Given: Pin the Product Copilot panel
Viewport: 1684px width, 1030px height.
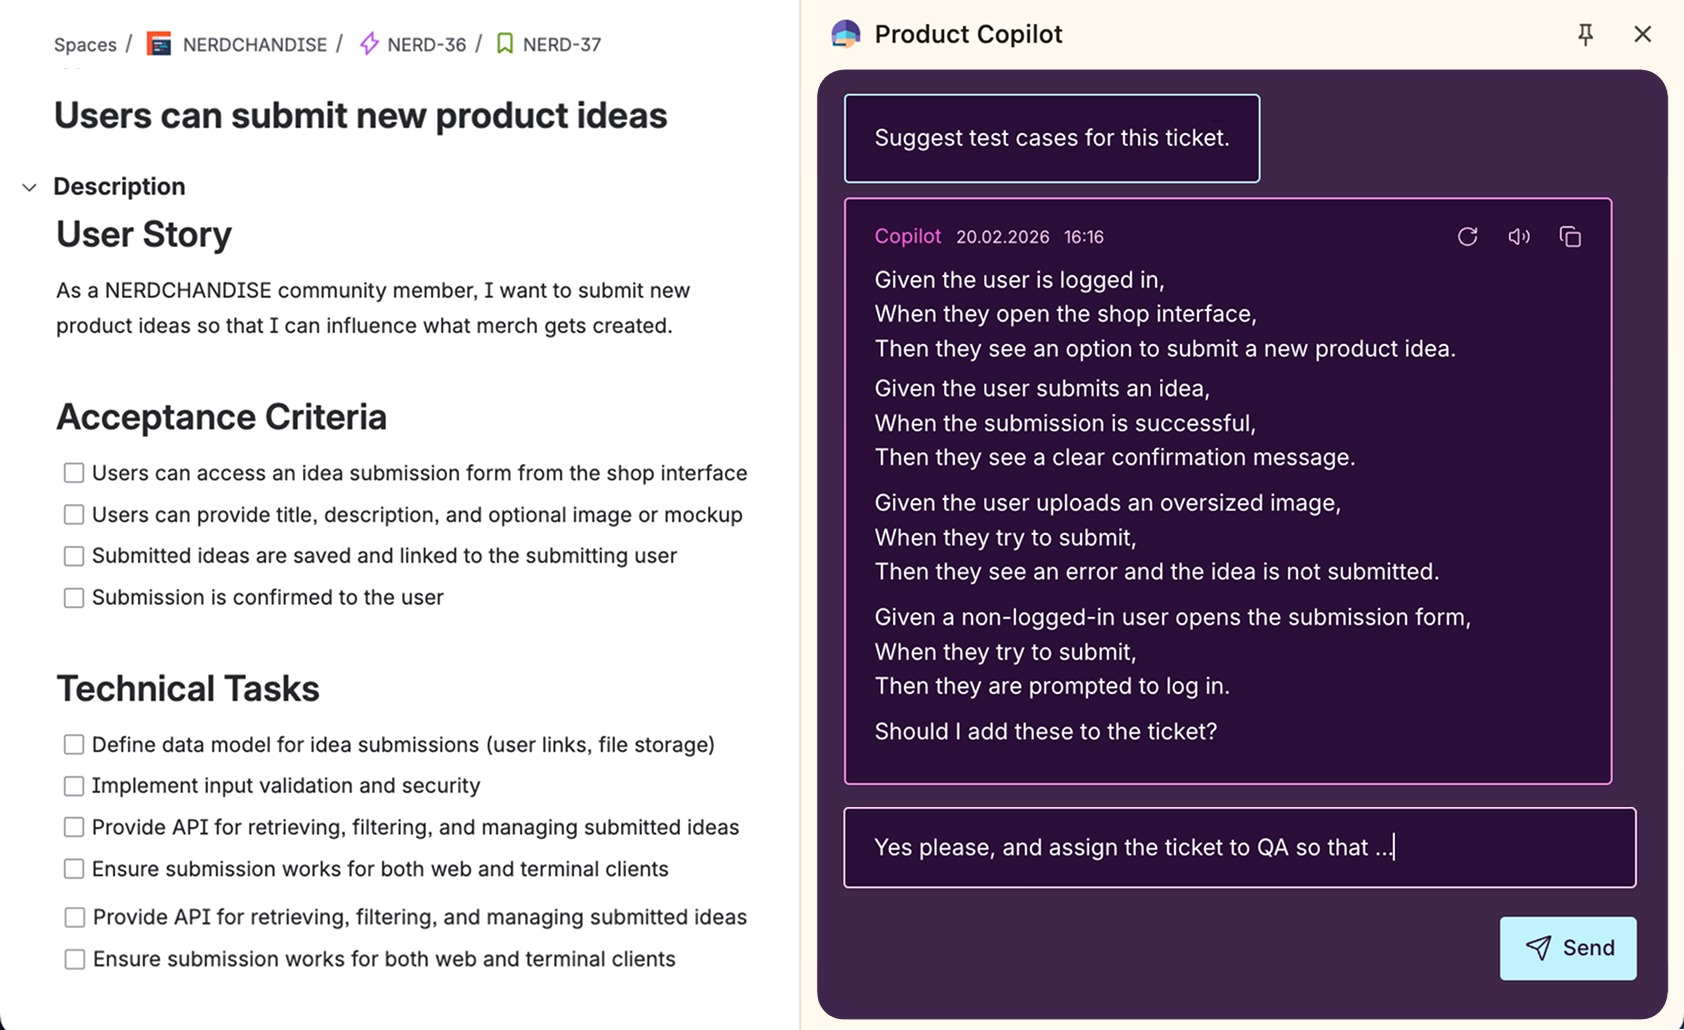Looking at the screenshot, I should click(x=1585, y=35).
